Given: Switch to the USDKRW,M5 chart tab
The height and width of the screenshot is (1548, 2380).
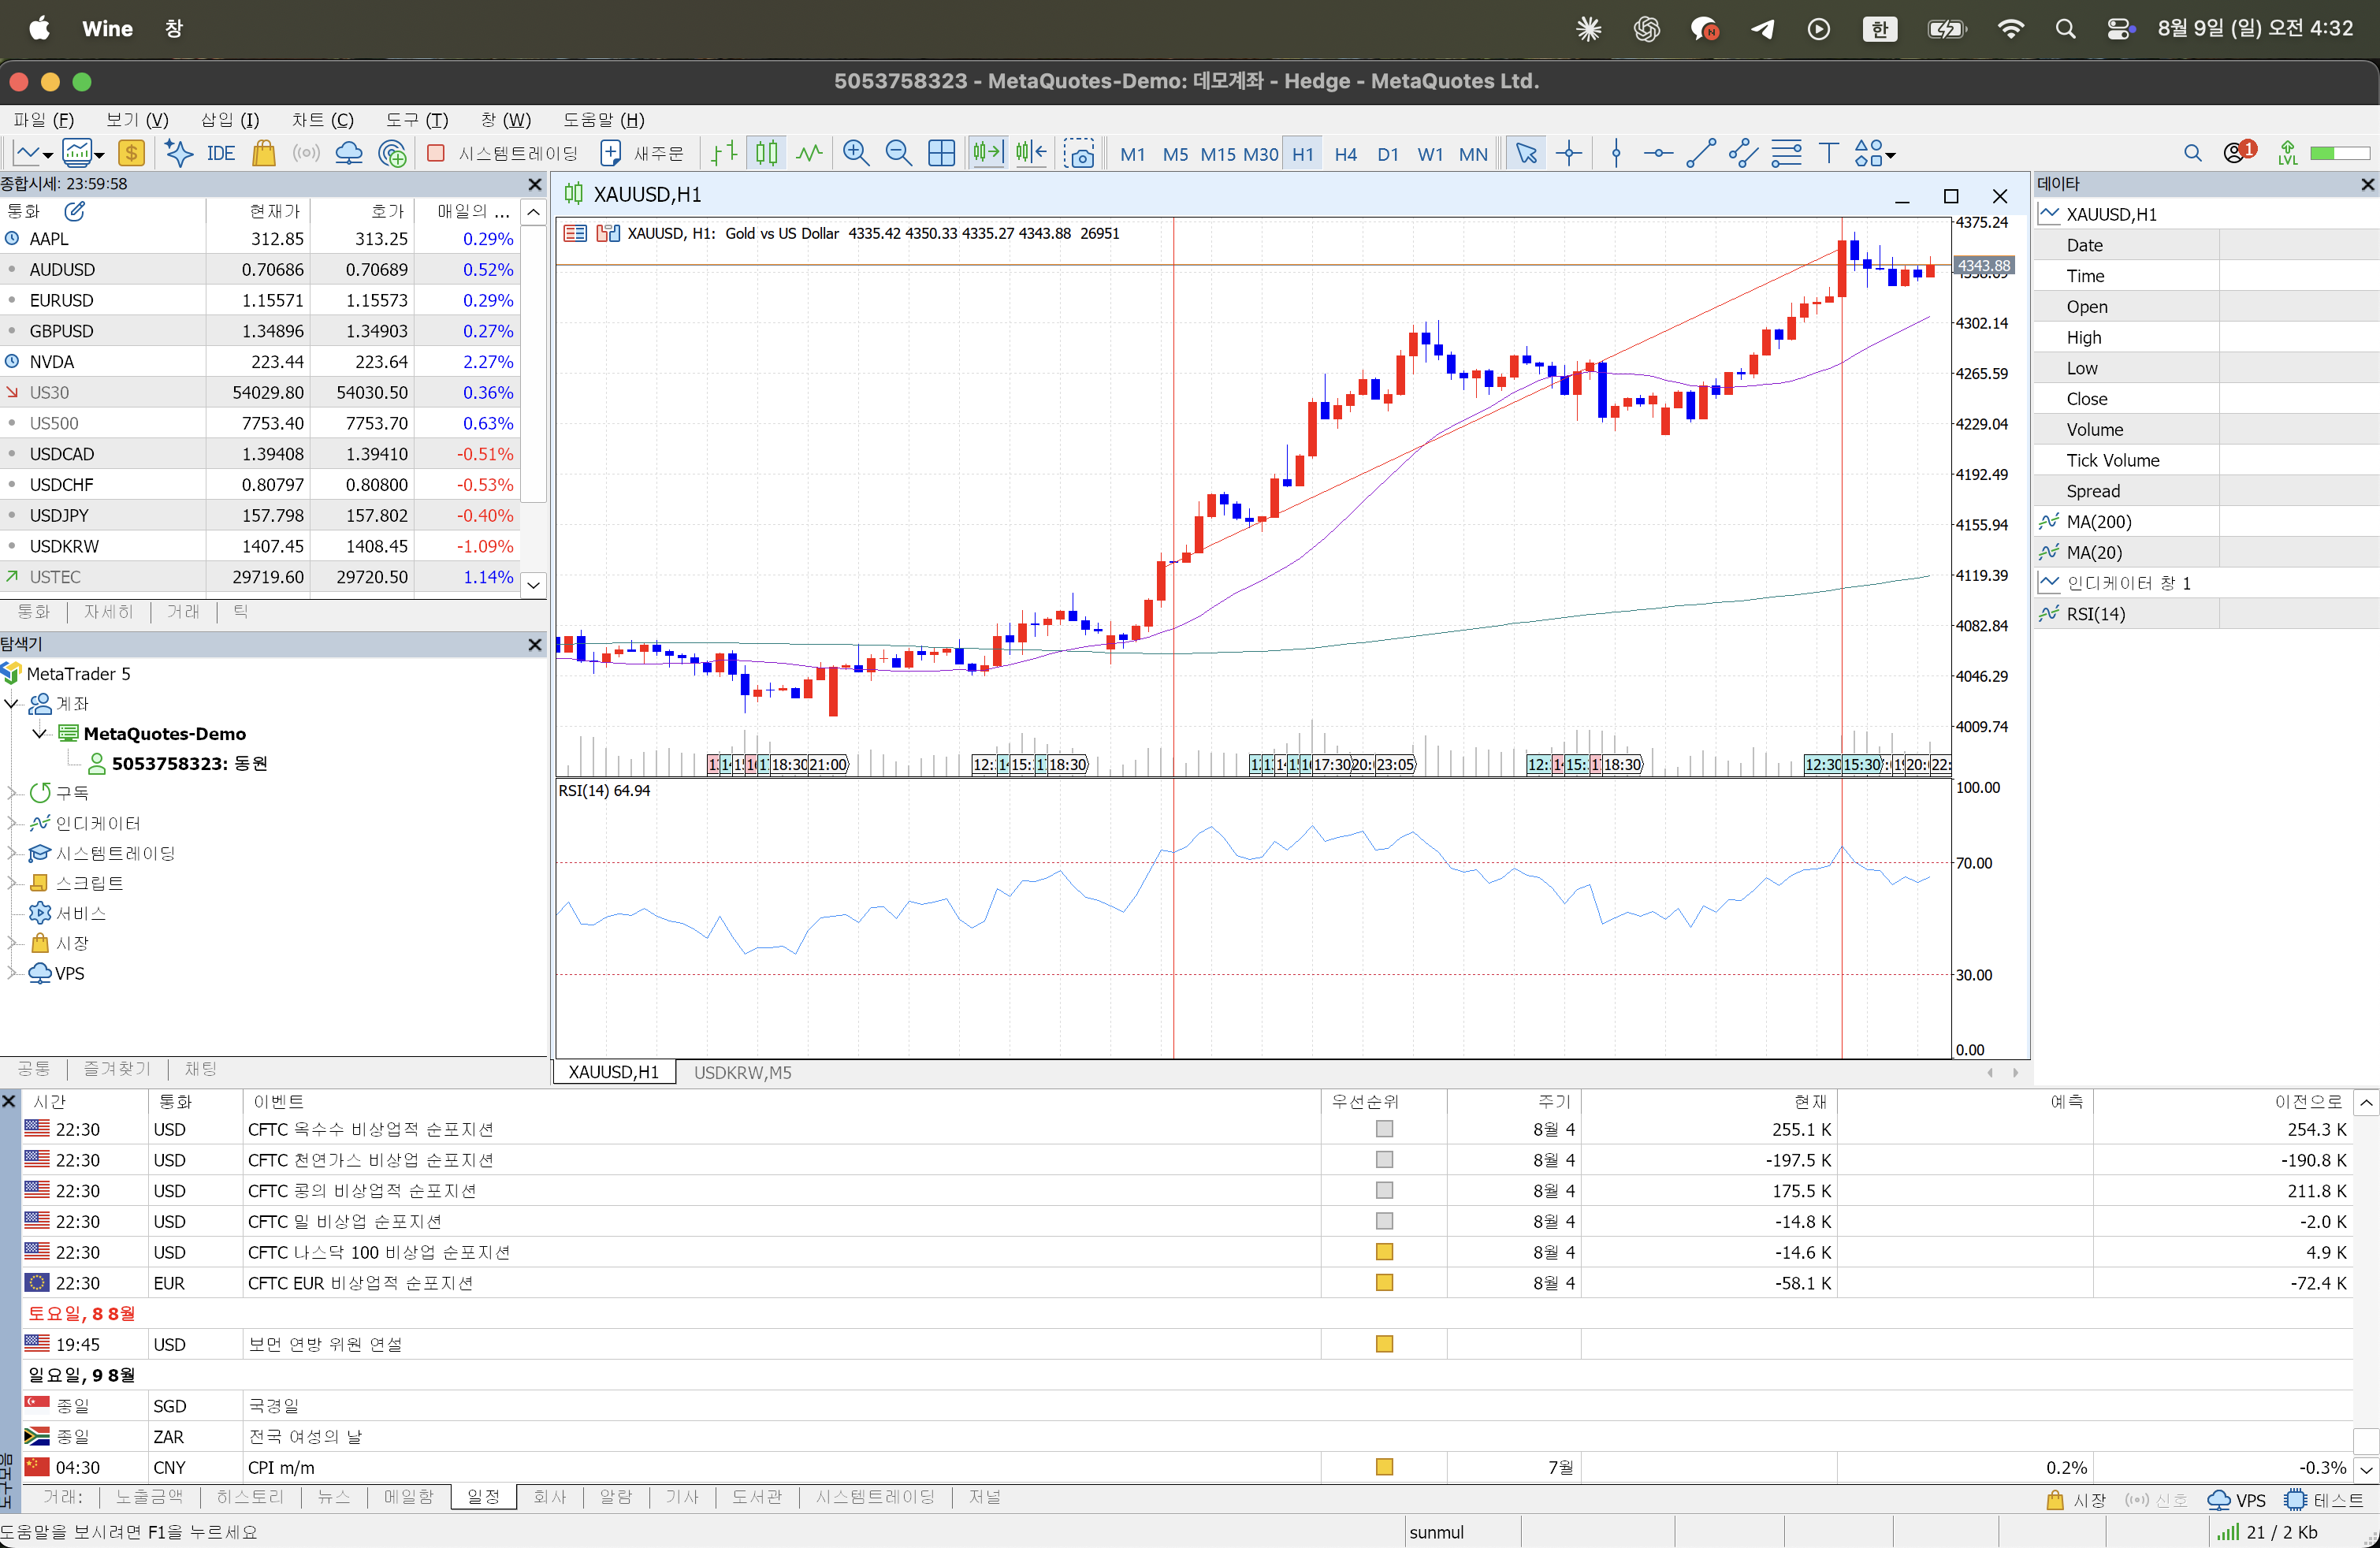Looking at the screenshot, I should tap(742, 1073).
